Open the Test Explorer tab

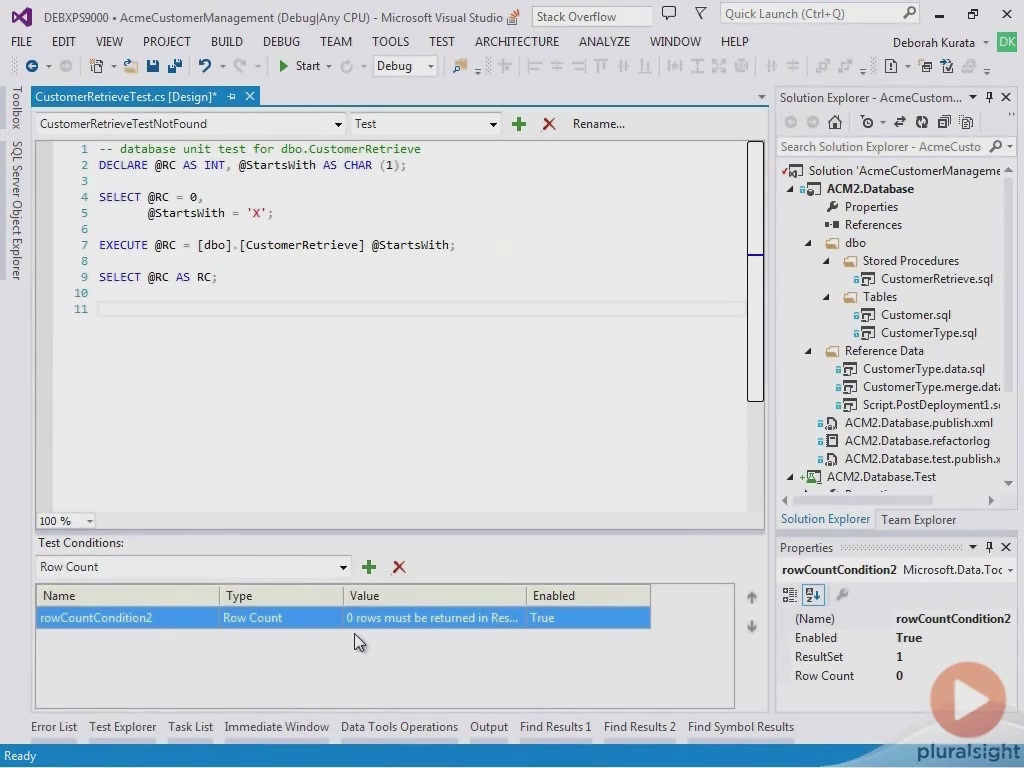tap(123, 727)
